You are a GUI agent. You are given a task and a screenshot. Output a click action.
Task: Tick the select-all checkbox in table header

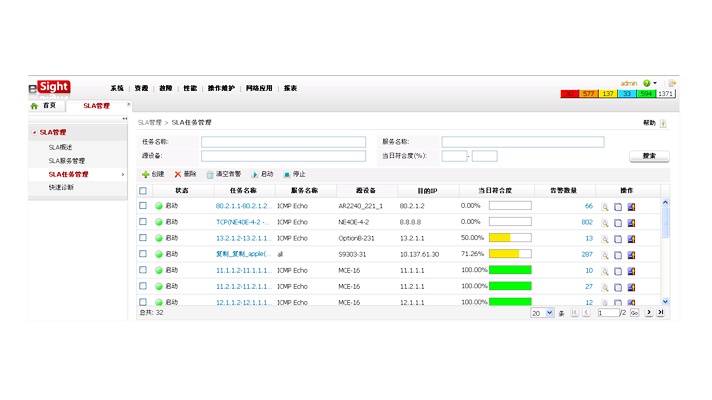click(x=143, y=190)
